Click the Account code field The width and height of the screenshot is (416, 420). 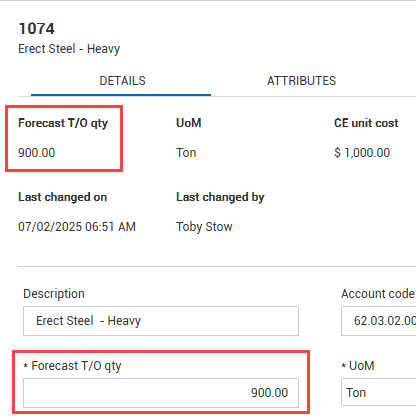tap(378, 321)
